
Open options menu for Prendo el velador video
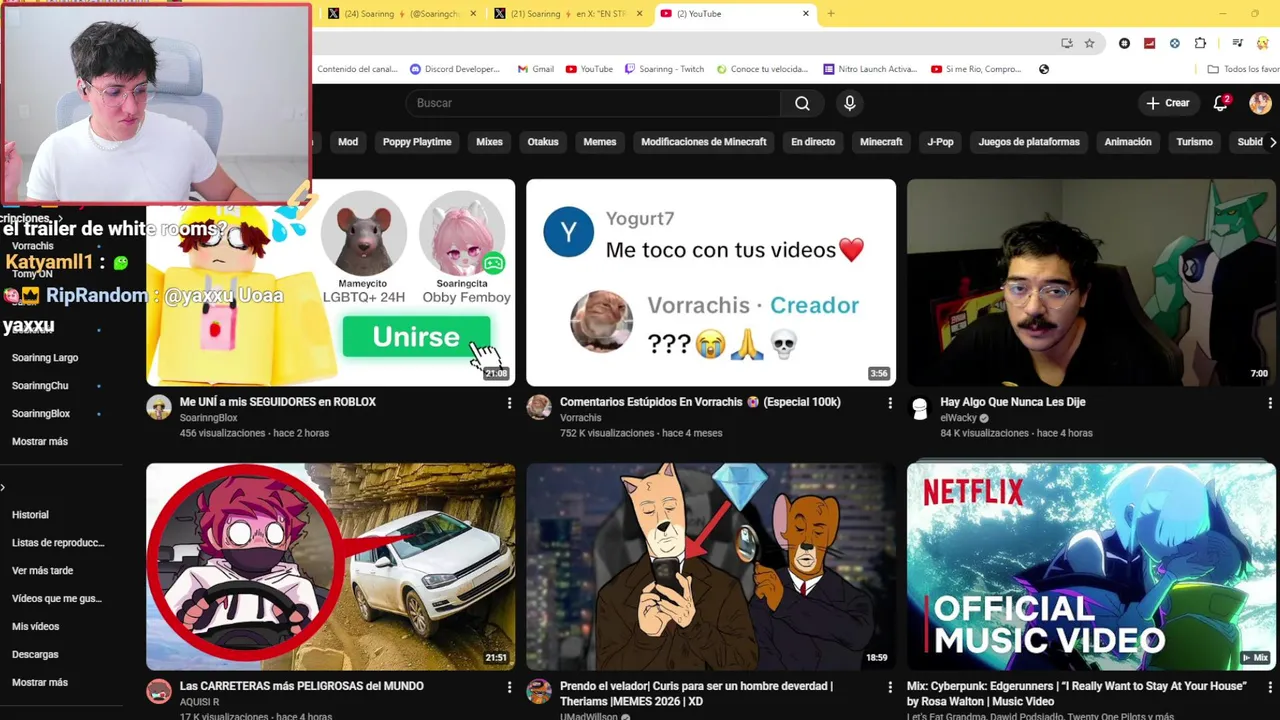[890, 687]
